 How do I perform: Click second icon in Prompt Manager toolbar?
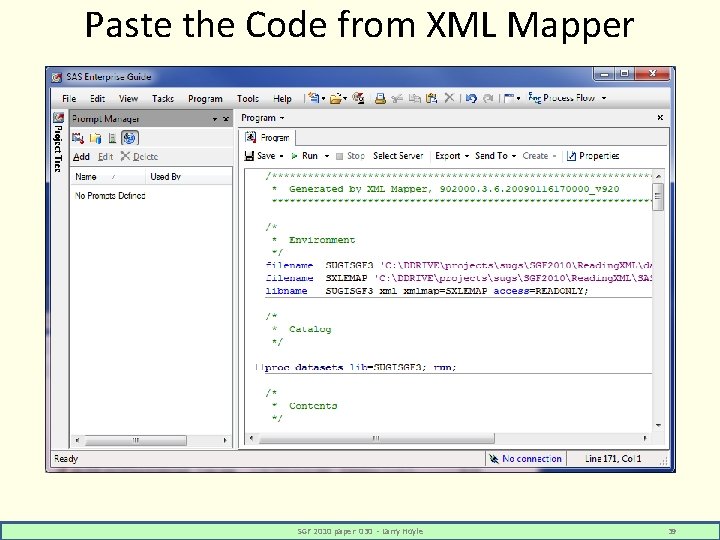click(96, 138)
